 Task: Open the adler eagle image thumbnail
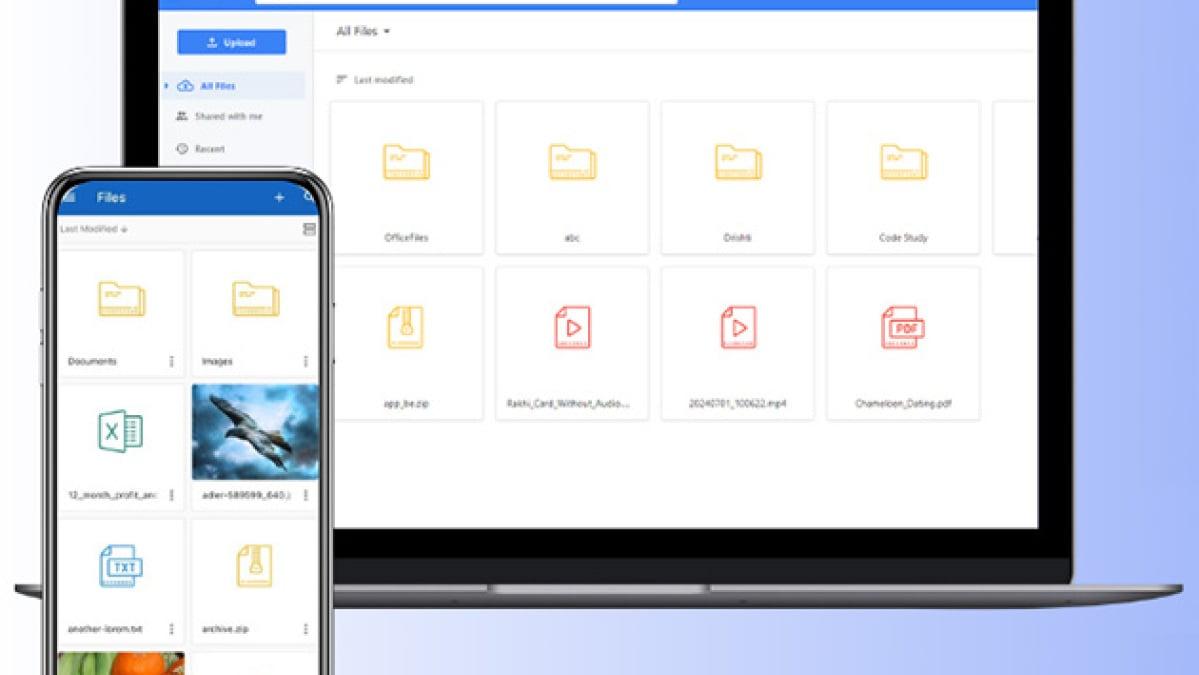pyautogui.click(x=255, y=432)
